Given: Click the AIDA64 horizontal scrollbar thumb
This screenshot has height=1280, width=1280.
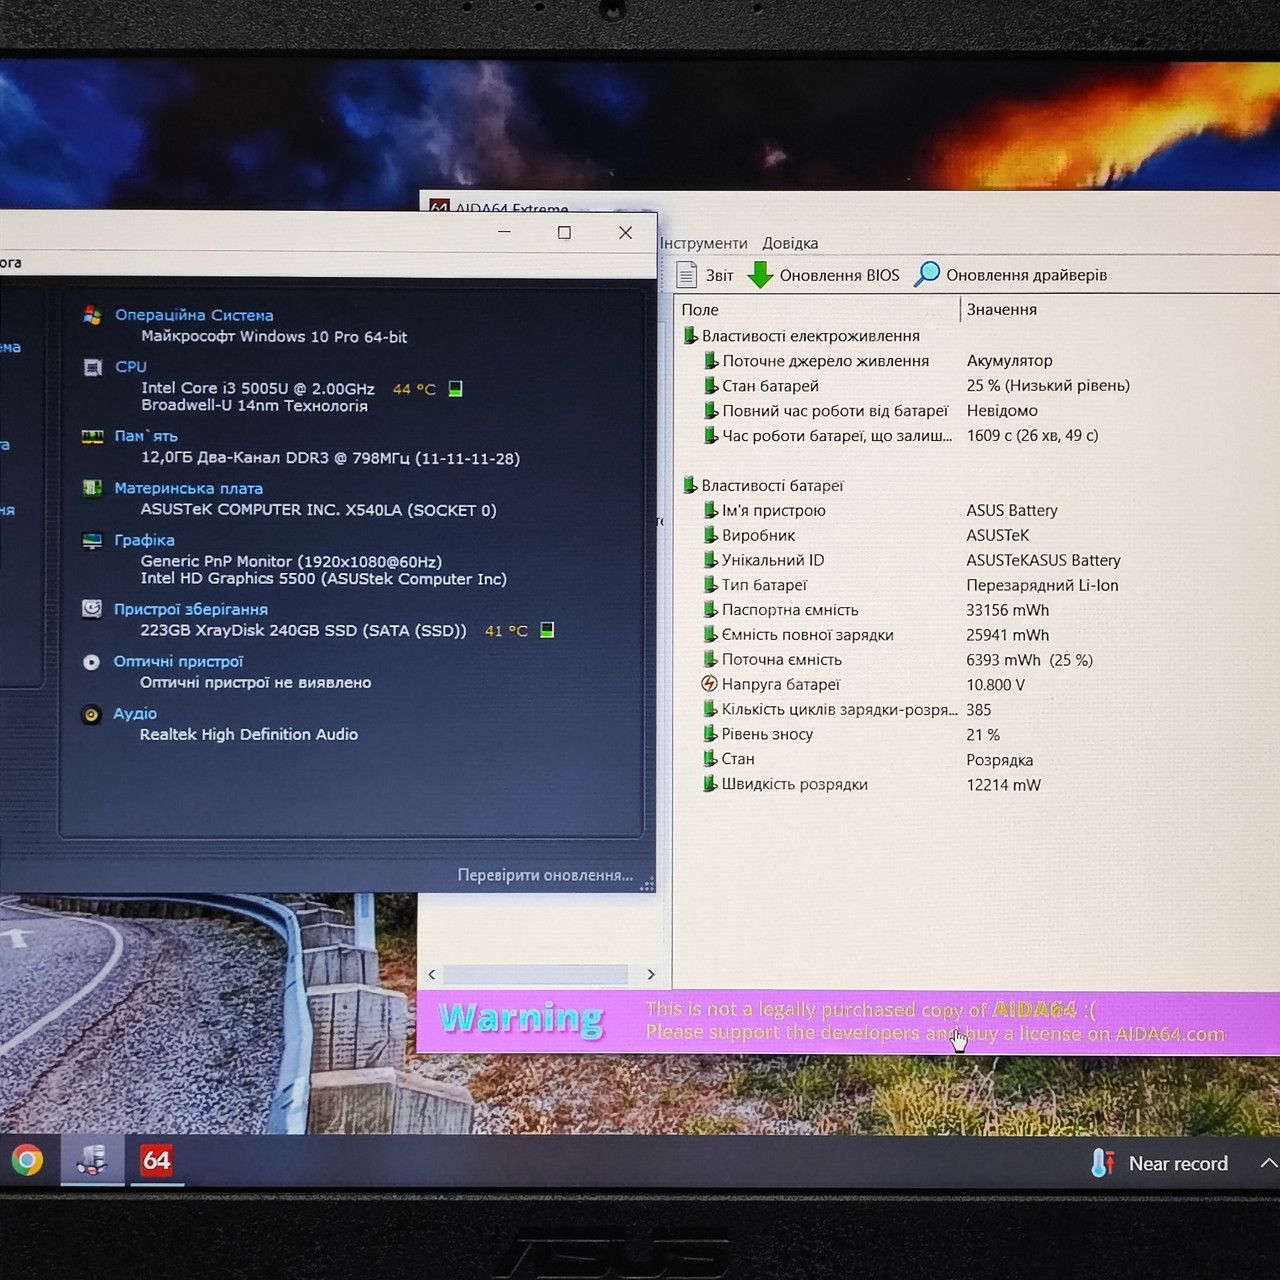Looking at the screenshot, I should (x=535, y=974).
